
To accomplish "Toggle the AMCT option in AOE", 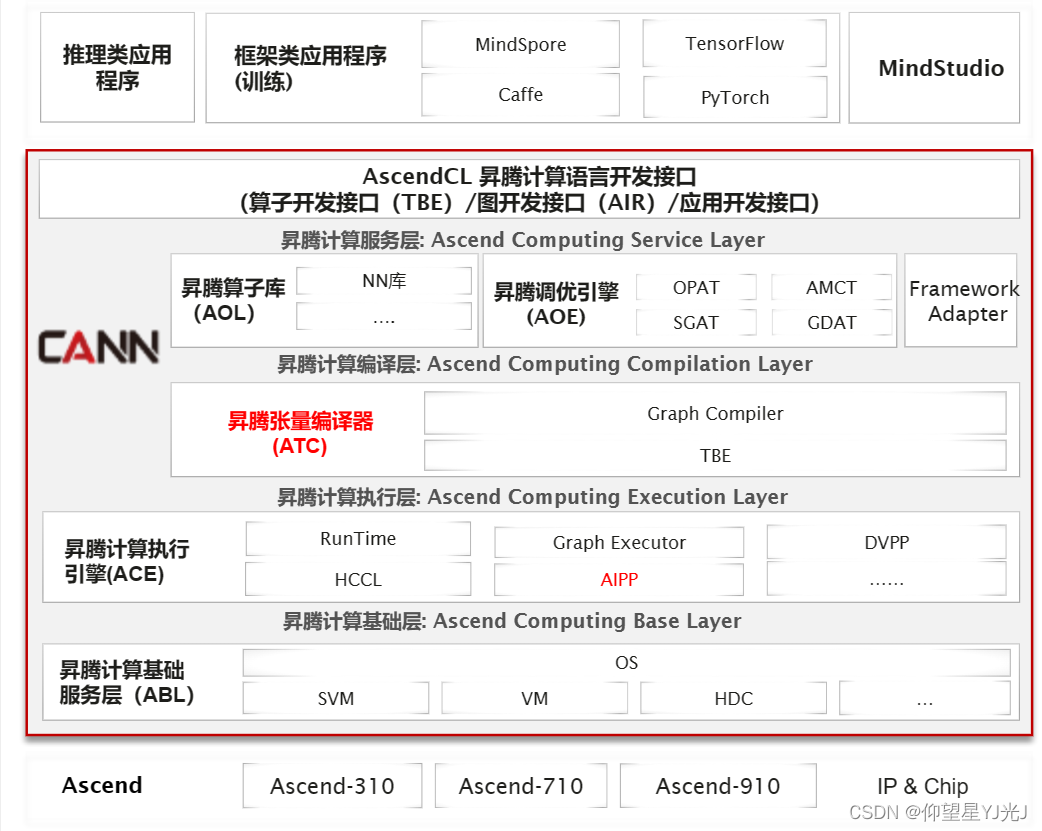I will click(832, 286).
